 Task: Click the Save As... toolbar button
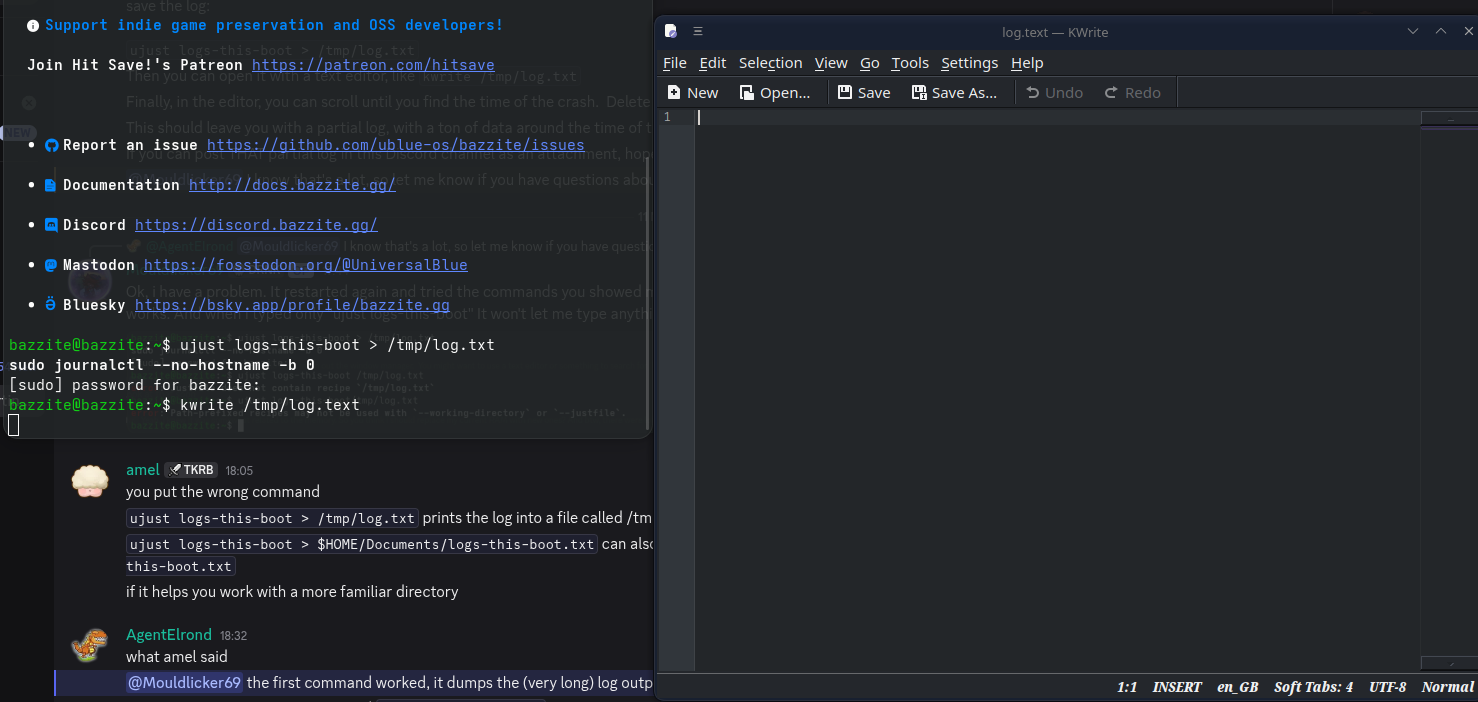point(955,92)
